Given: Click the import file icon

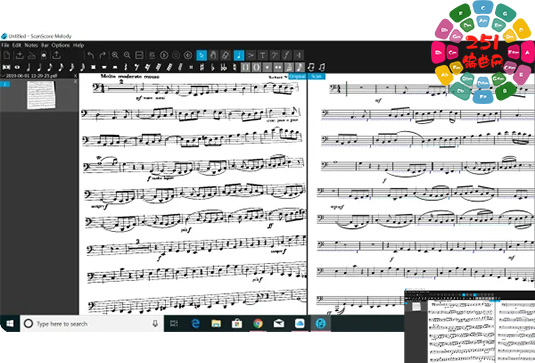Looking at the screenshot, I should tap(19, 55).
